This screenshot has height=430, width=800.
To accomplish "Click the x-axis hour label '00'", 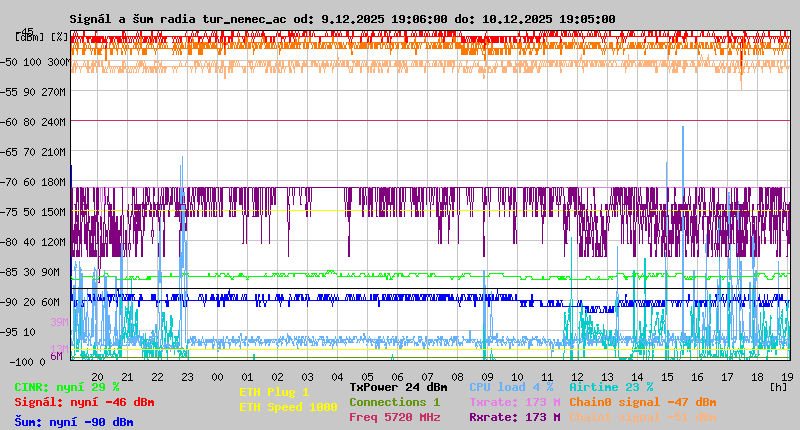I will 217,377.
